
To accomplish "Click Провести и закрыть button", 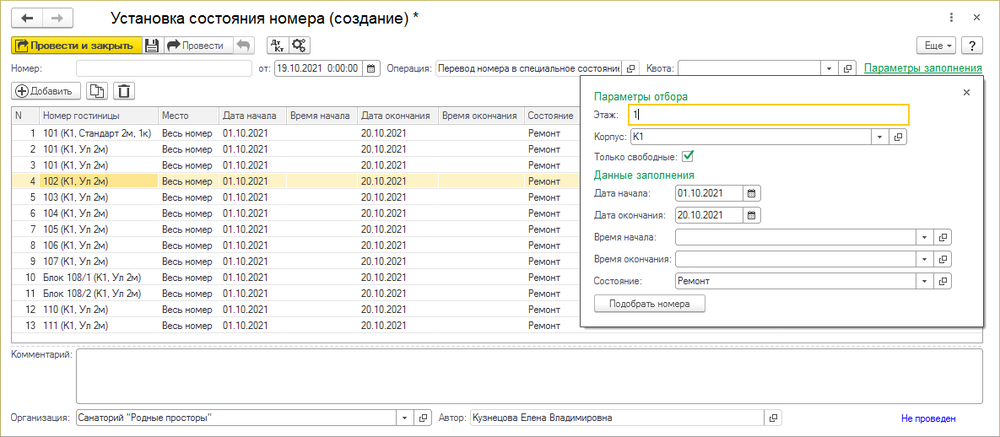I will coord(77,45).
